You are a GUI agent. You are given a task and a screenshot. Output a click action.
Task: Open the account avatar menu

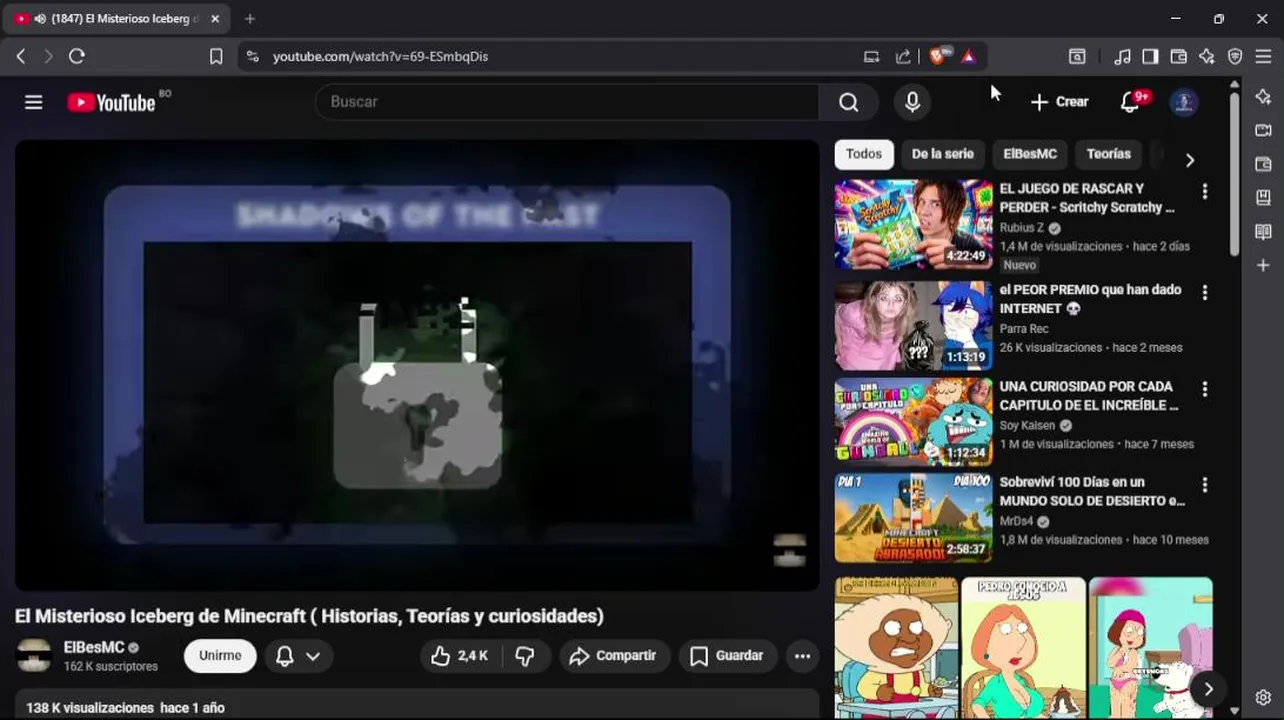(x=1184, y=102)
